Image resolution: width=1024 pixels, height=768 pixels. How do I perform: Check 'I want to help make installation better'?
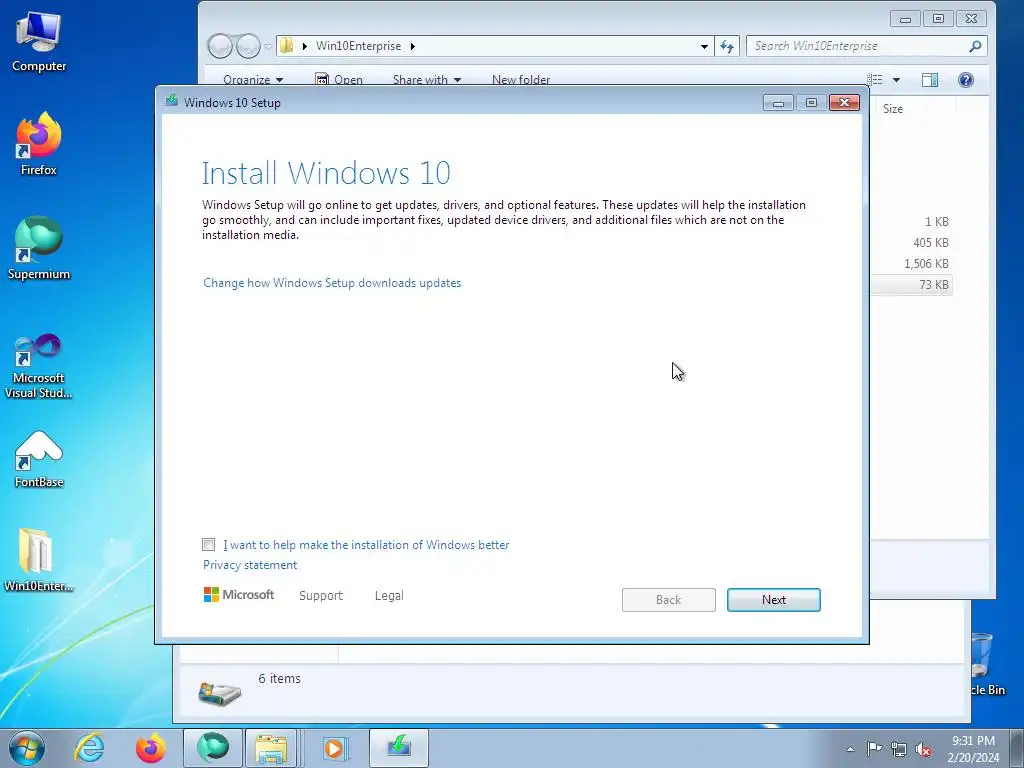pos(208,544)
